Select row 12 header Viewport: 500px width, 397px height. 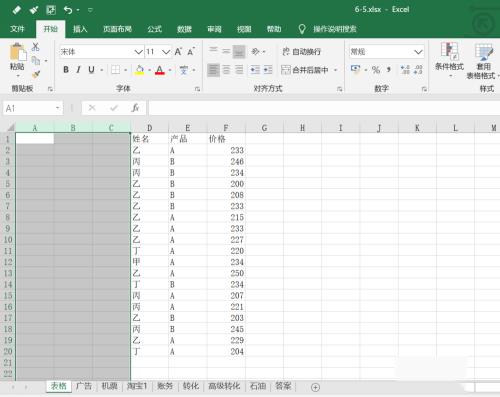pos(8,262)
